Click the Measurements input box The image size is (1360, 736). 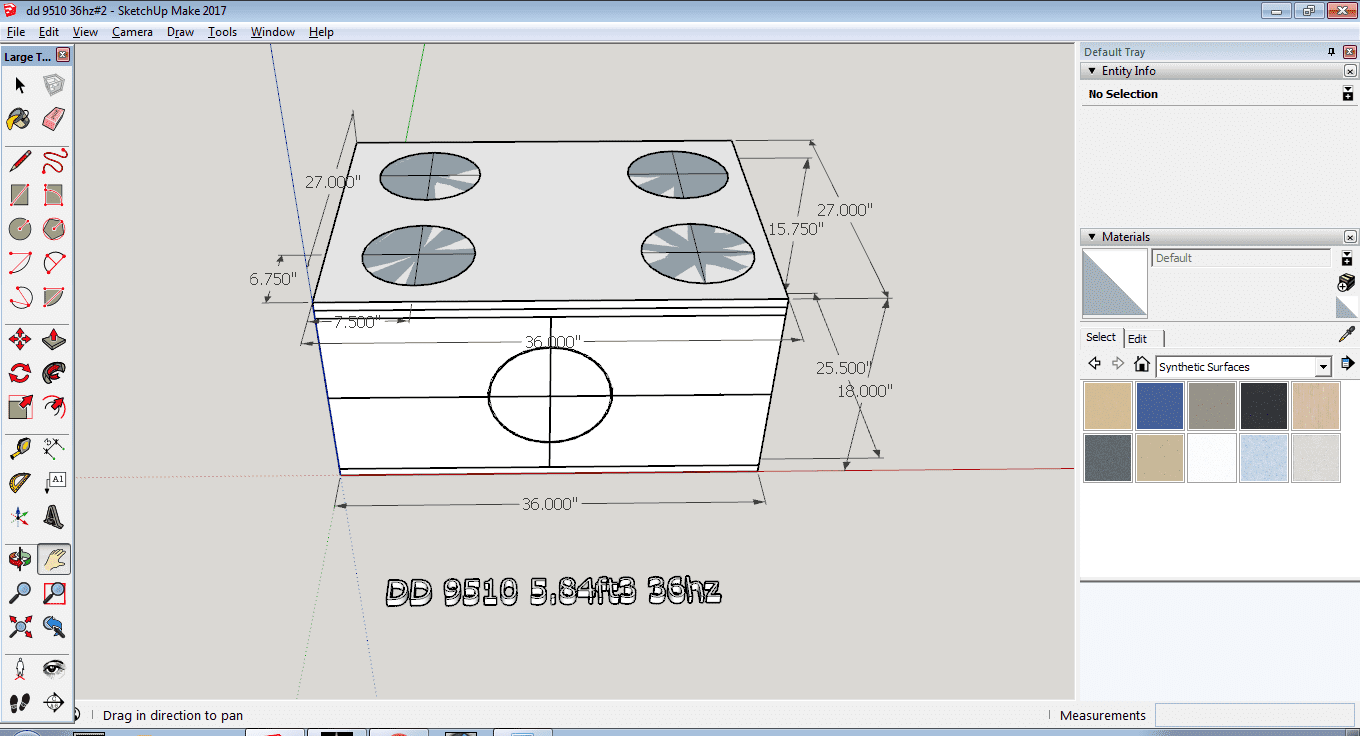point(1256,715)
